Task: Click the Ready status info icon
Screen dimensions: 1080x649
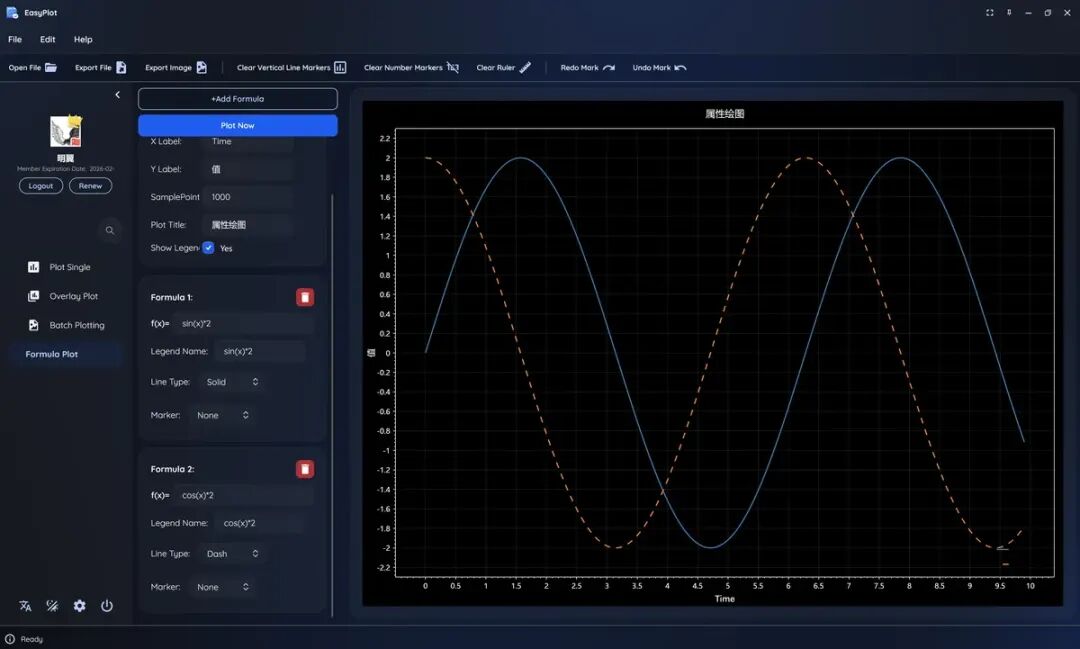Action: pos(10,639)
